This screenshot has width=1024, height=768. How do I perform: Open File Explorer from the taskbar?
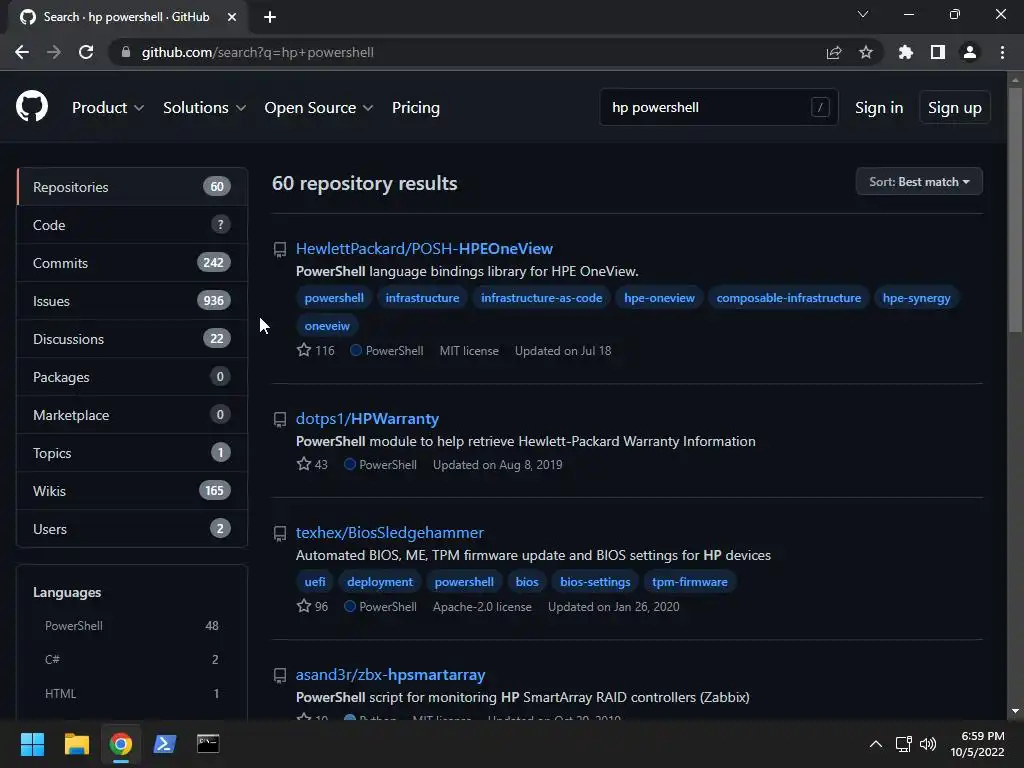coord(76,744)
